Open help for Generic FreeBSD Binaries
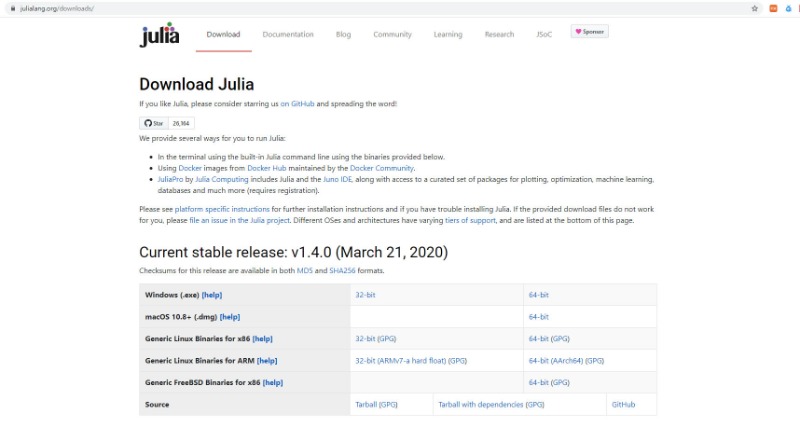Screen dimensions: 800x439 point(272,382)
